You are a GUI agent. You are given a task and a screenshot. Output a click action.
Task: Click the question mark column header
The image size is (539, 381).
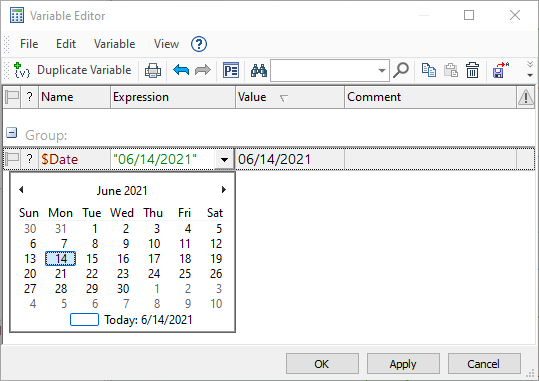(x=30, y=97)
